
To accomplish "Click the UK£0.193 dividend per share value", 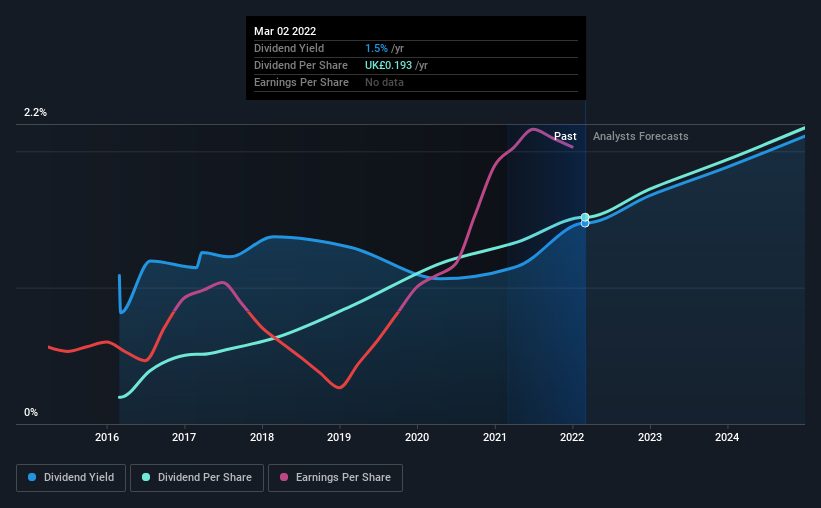I will click(x=389, y=65).
